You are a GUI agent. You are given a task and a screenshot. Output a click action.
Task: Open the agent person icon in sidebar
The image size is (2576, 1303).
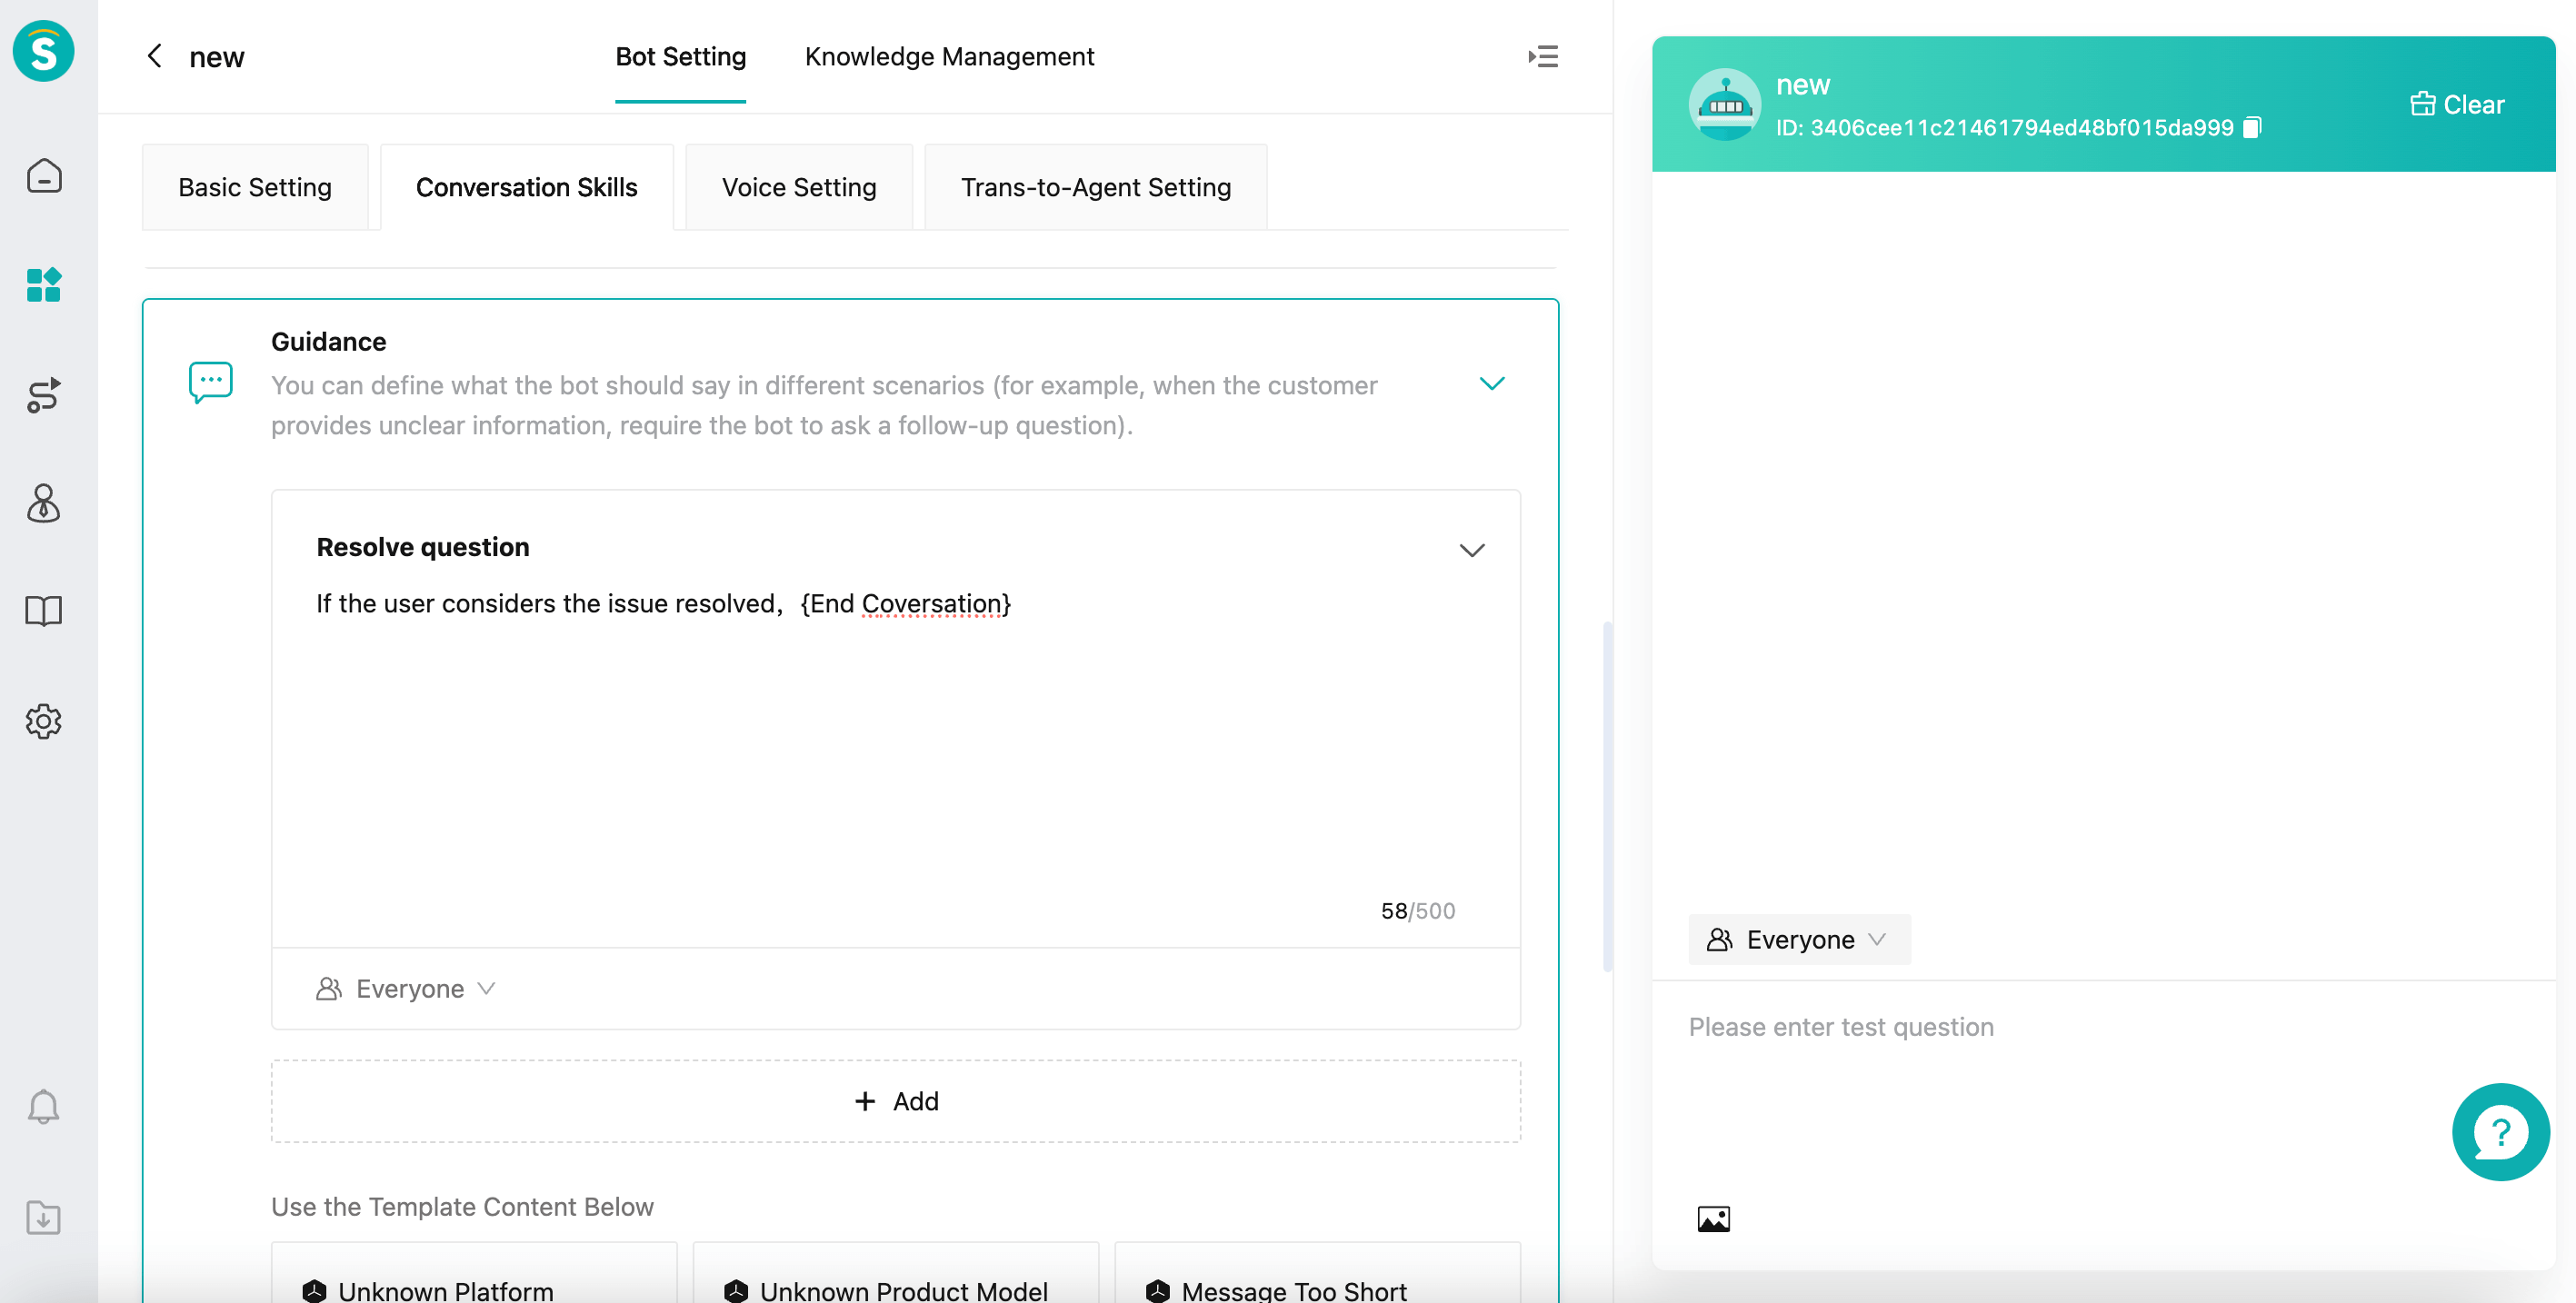click(44, 503)
